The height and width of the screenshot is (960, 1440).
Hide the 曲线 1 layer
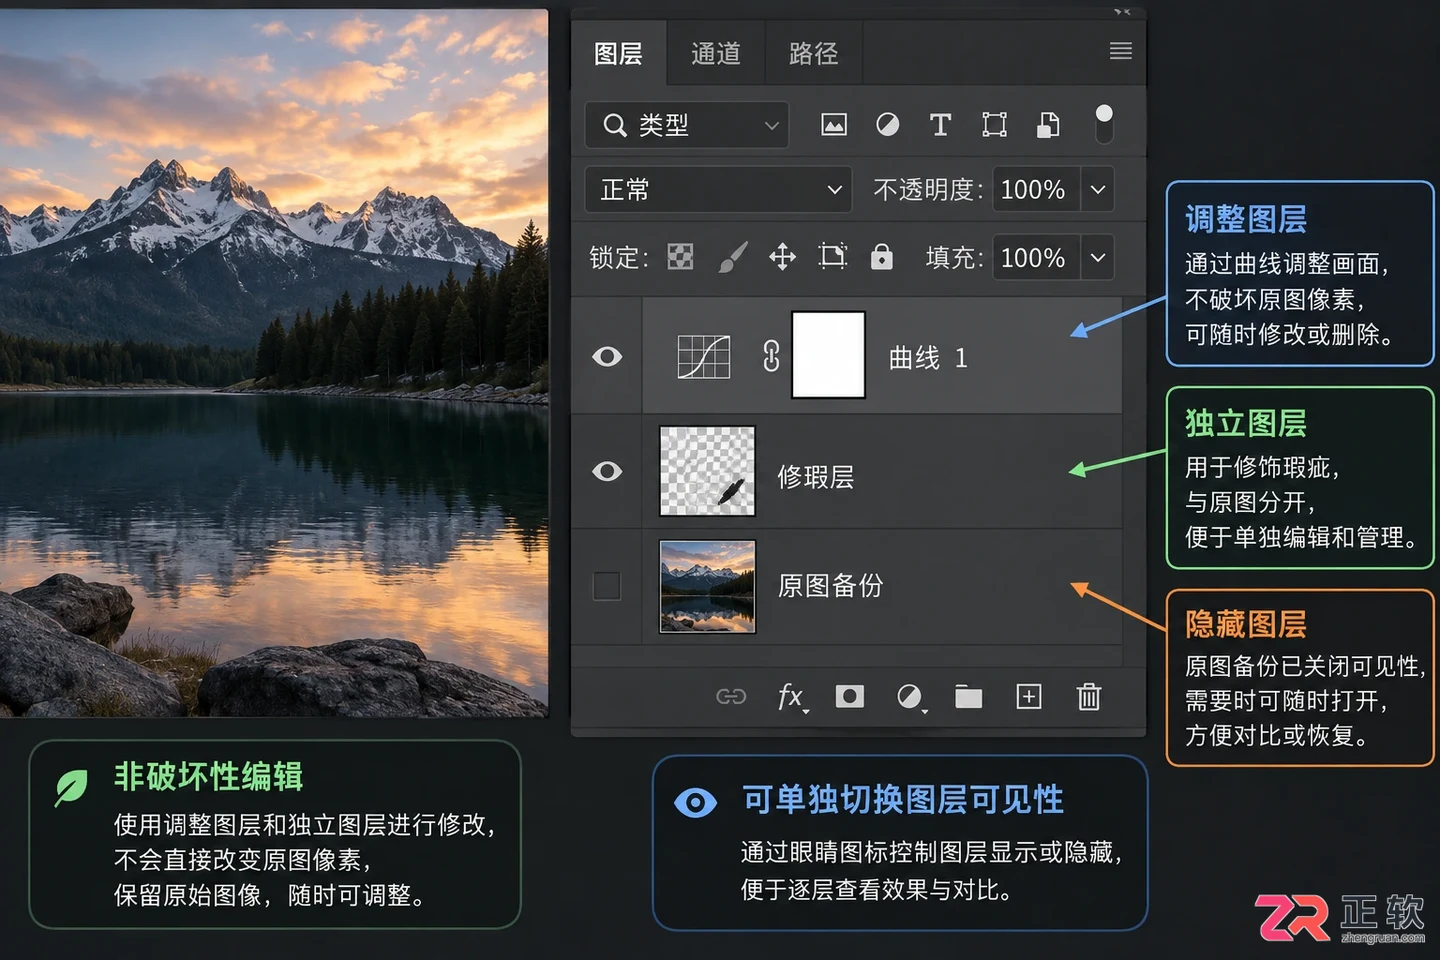pyautogui.click(x=607, y=356)
